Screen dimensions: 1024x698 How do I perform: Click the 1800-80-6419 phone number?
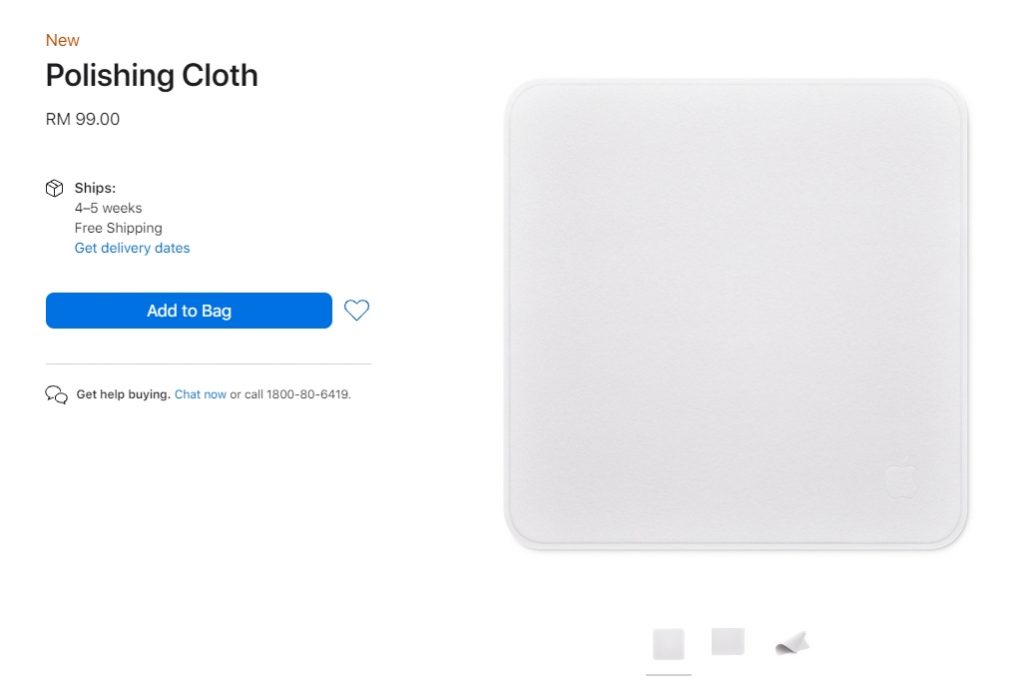[308, 394]
